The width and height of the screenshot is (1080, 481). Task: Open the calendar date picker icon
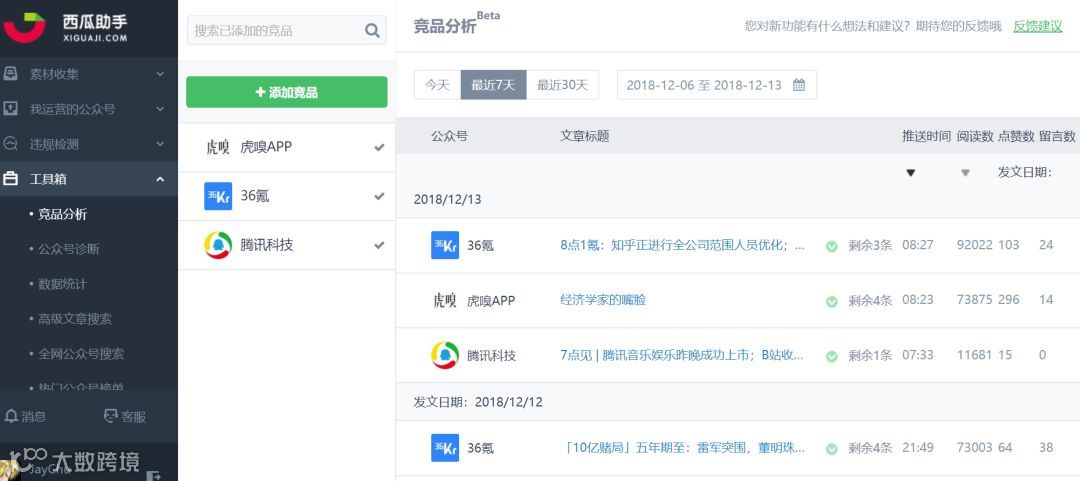[x=799, y=85]
